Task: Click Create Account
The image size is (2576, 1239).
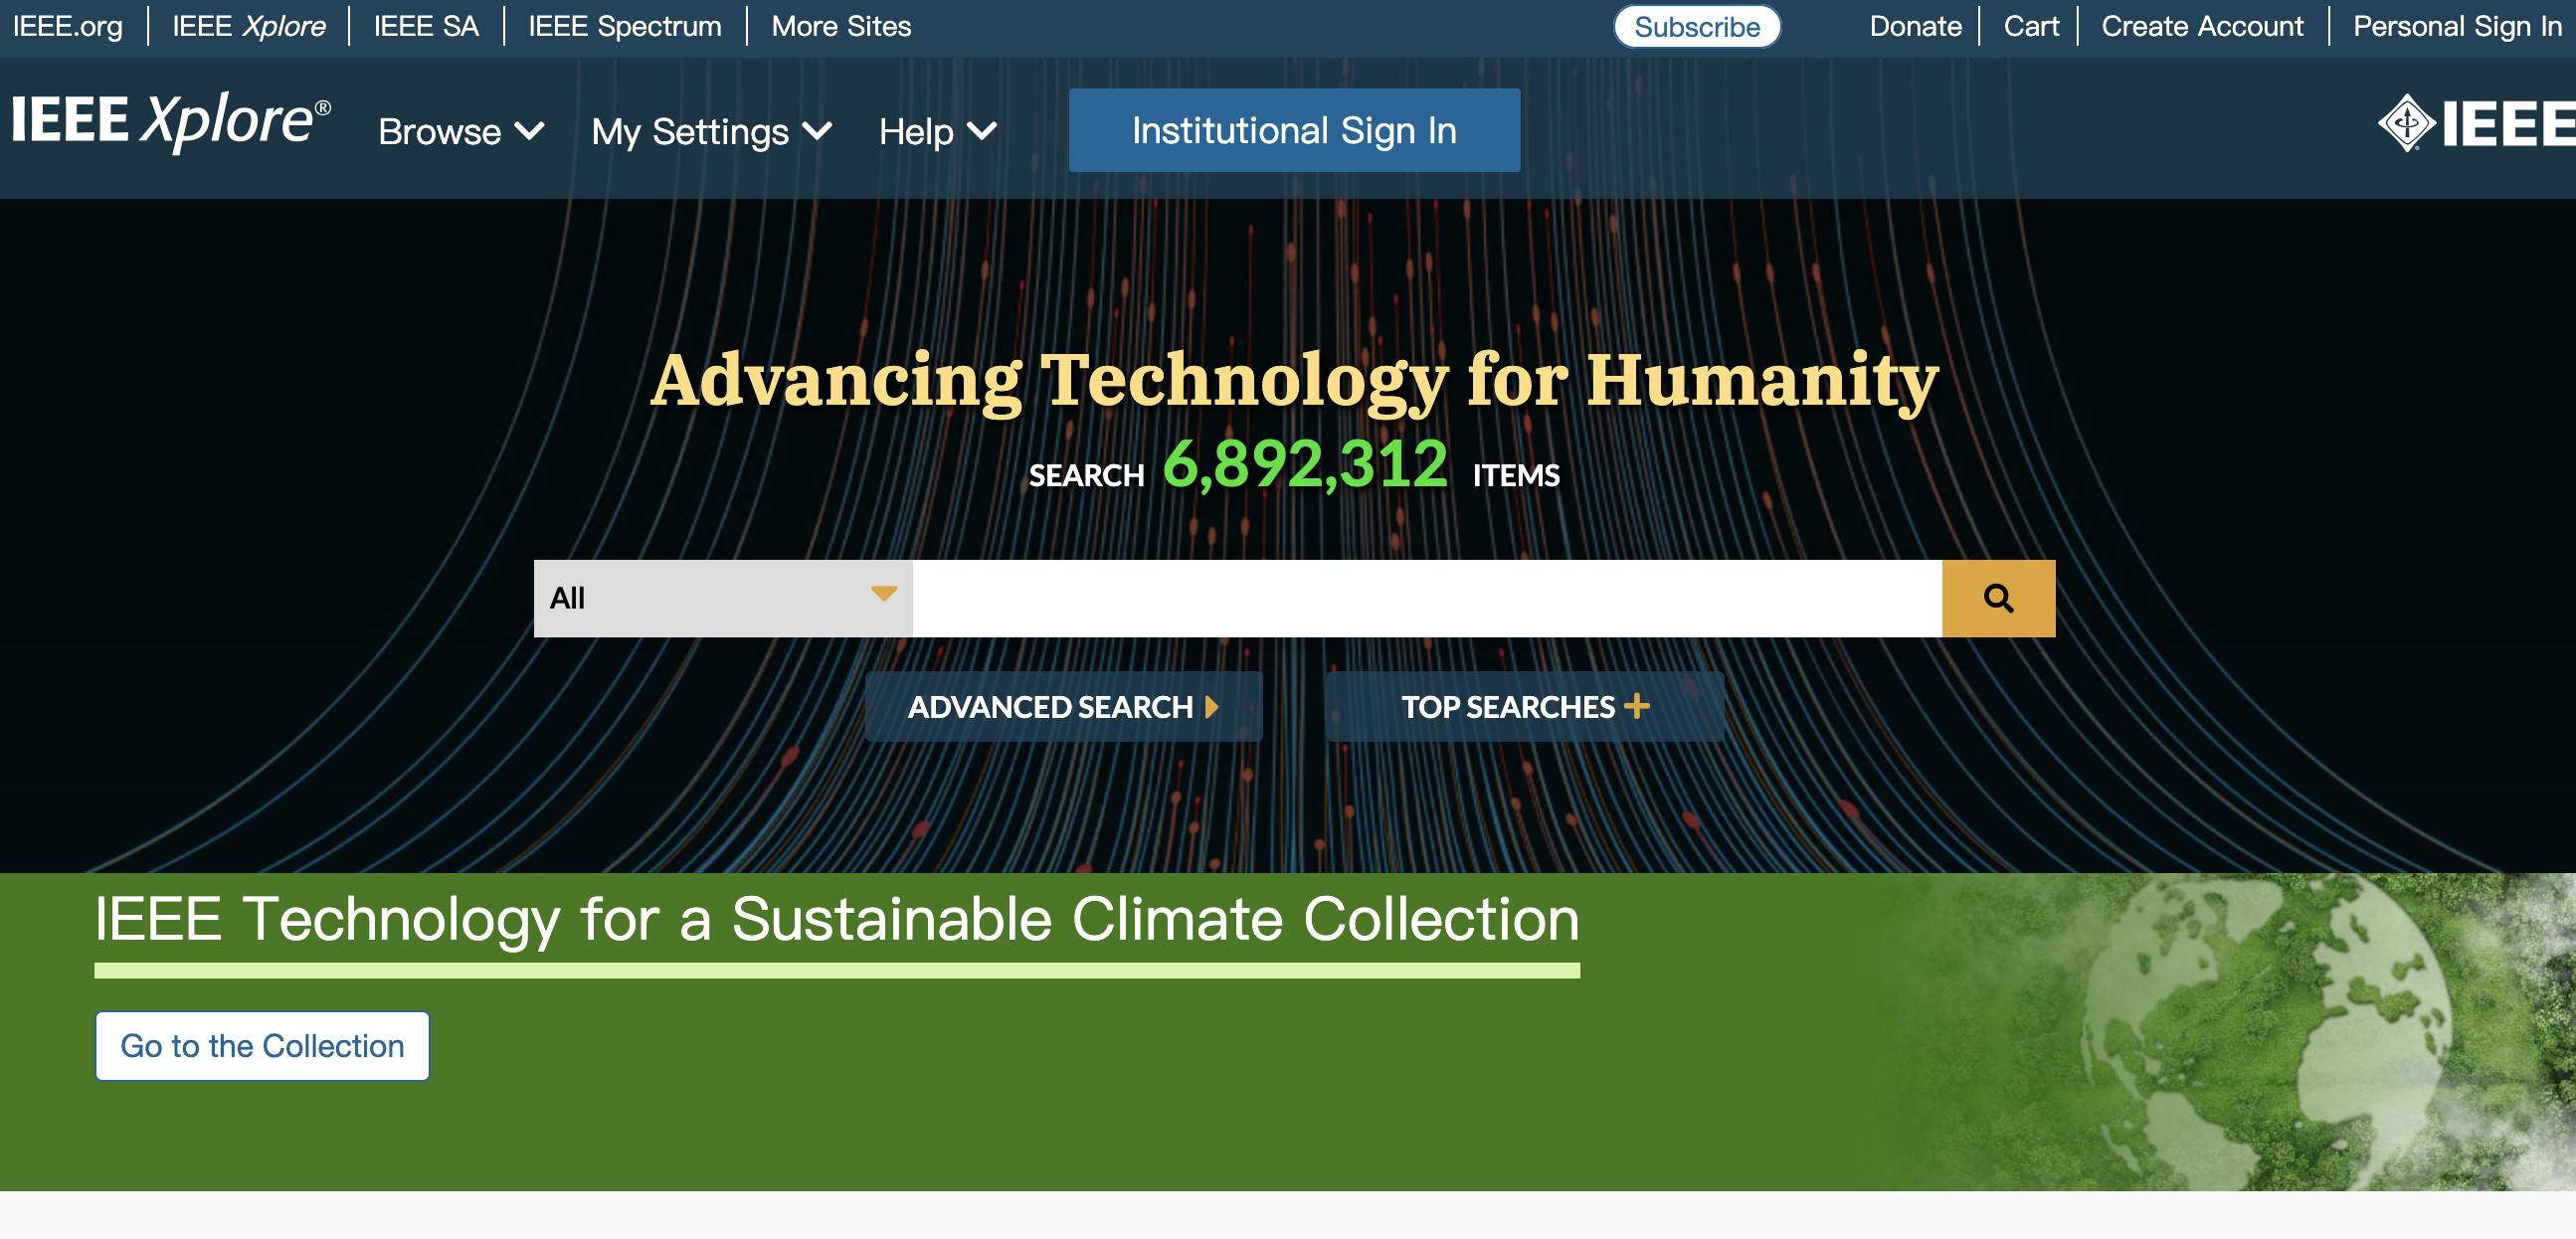Action: click(x=2202, y=26)
